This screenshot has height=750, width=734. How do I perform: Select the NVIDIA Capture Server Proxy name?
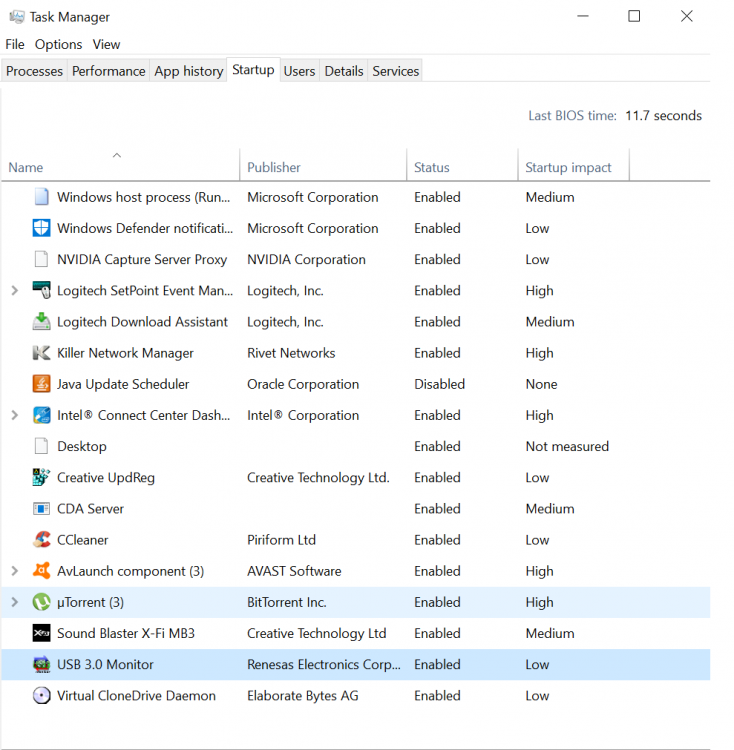[142, 259]
